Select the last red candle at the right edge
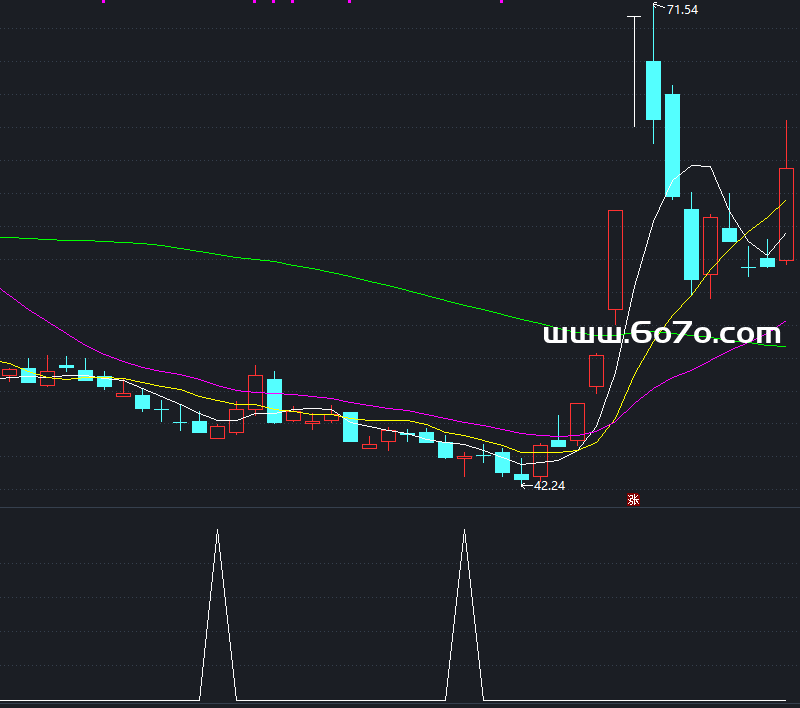 coord(786,214)
